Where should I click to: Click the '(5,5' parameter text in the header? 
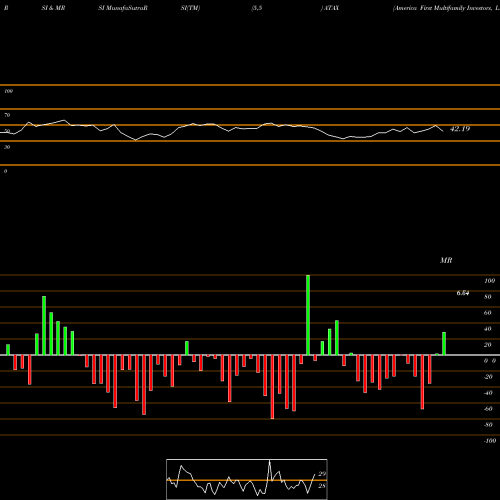click(x=257, y=8)
